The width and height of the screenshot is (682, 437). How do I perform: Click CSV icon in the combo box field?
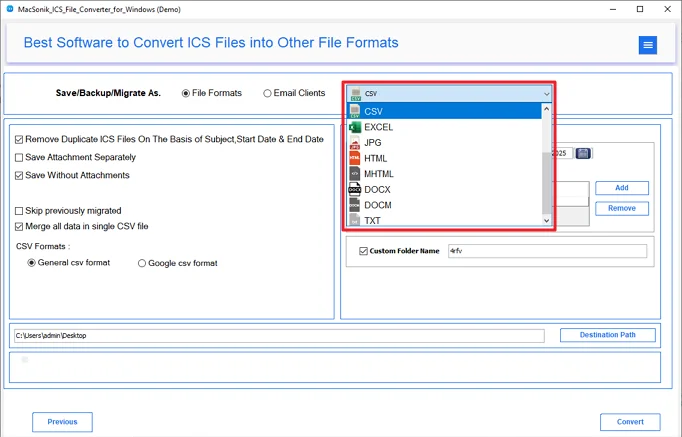tap(356, 93)
